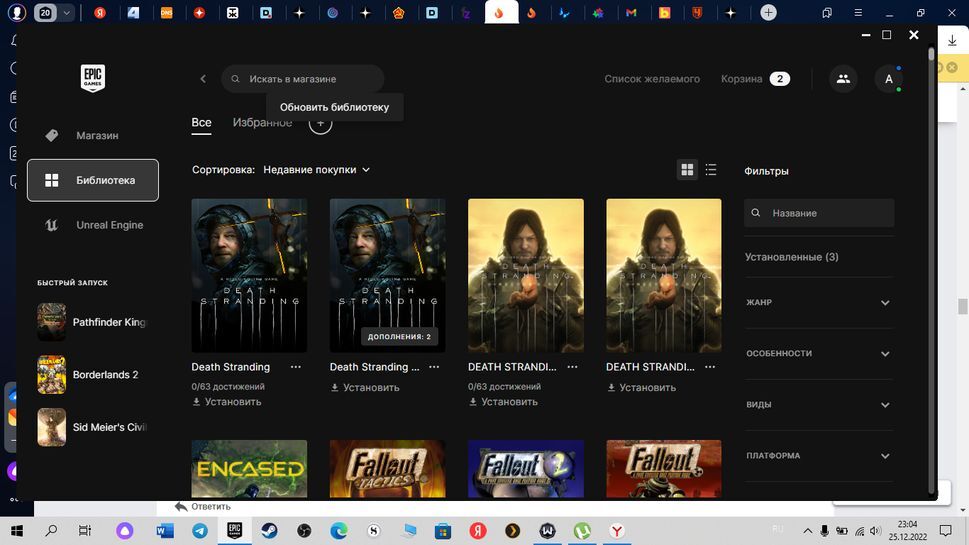This screenshot has width=969, height=545.
Task: Open the three-dot menu for Death Stranding
Action: 295,367
